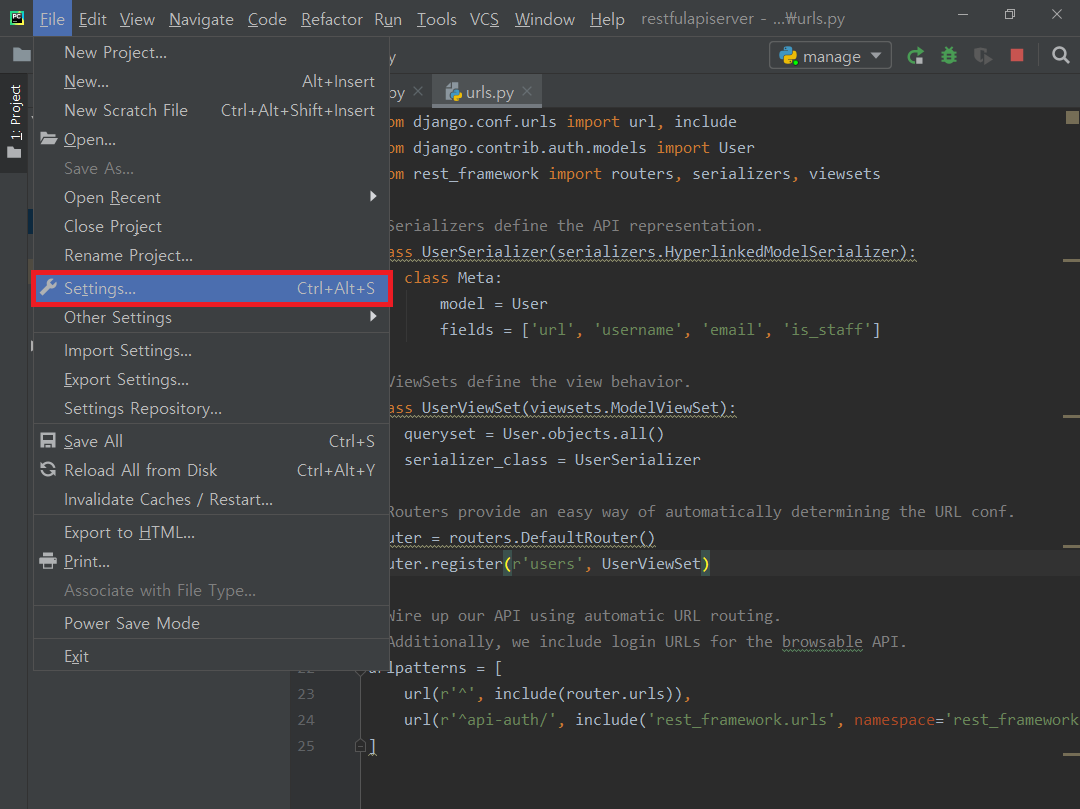Open Settings… from the File menu

pos(211,288)
